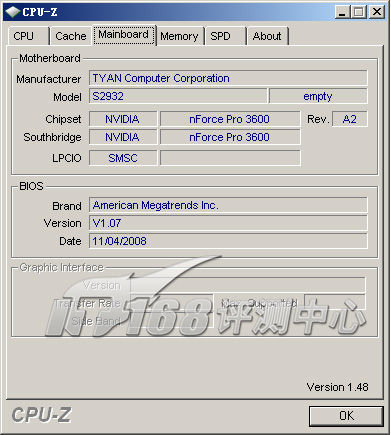Click the disabled maximize button
Image resolution: width=391 pixels, height=435 pixels.
click(x=359, y=12)
